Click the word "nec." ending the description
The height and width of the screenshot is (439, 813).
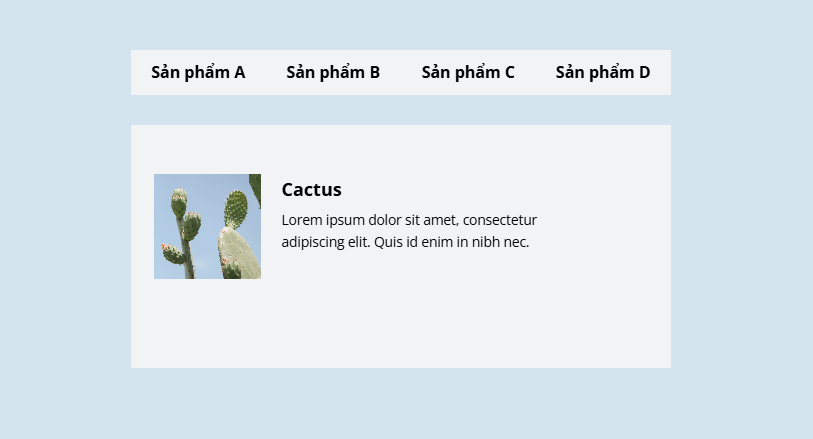[x=516, y=242]
